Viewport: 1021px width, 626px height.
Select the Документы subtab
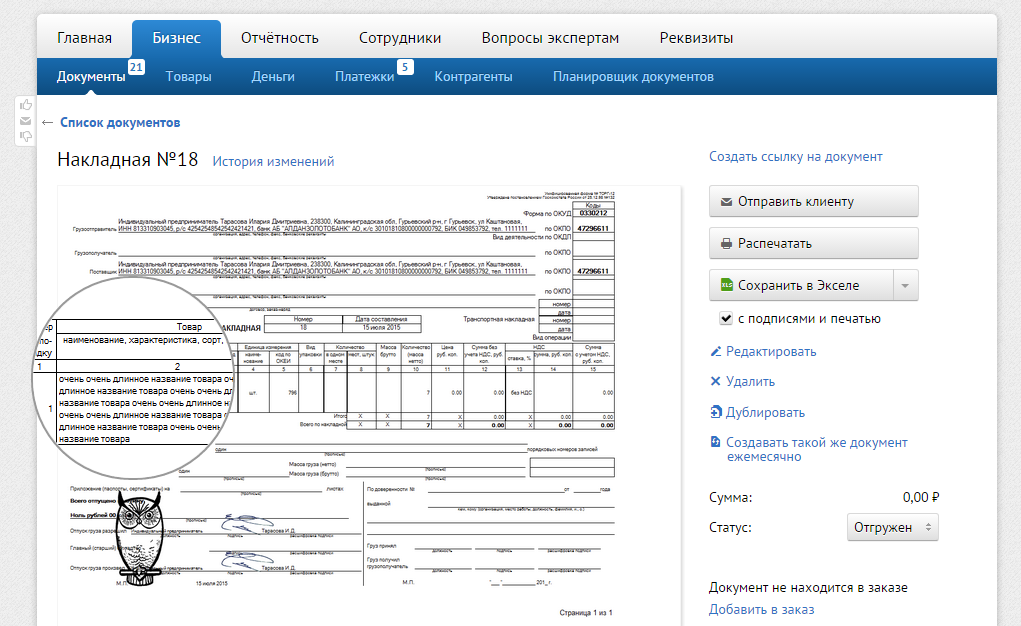coord(91,77)
